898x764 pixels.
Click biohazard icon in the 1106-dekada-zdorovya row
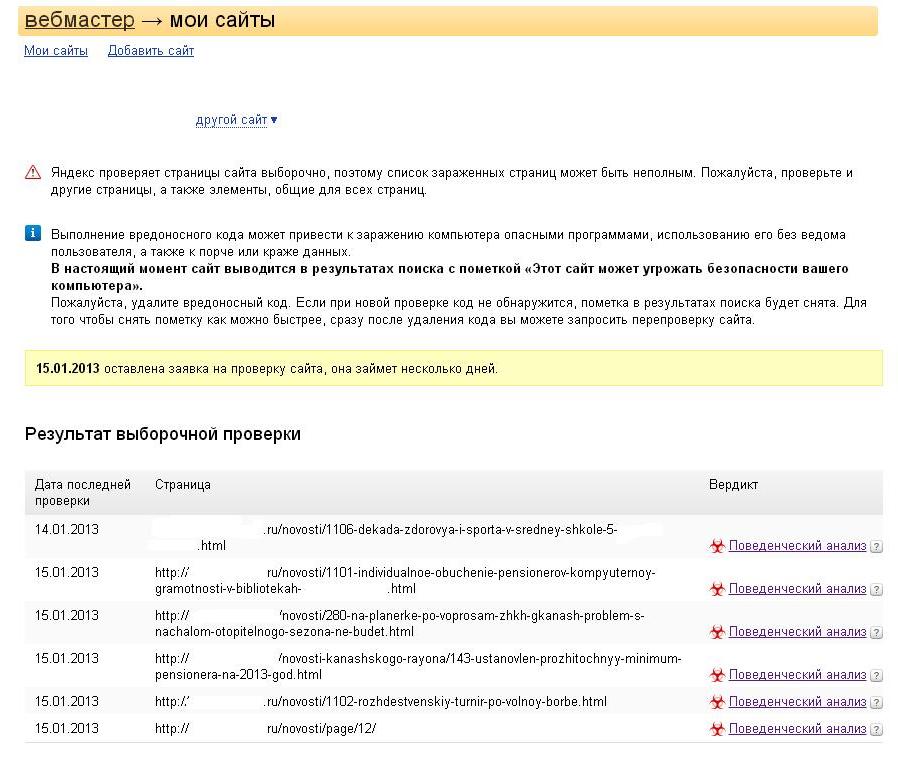point(716,546)
